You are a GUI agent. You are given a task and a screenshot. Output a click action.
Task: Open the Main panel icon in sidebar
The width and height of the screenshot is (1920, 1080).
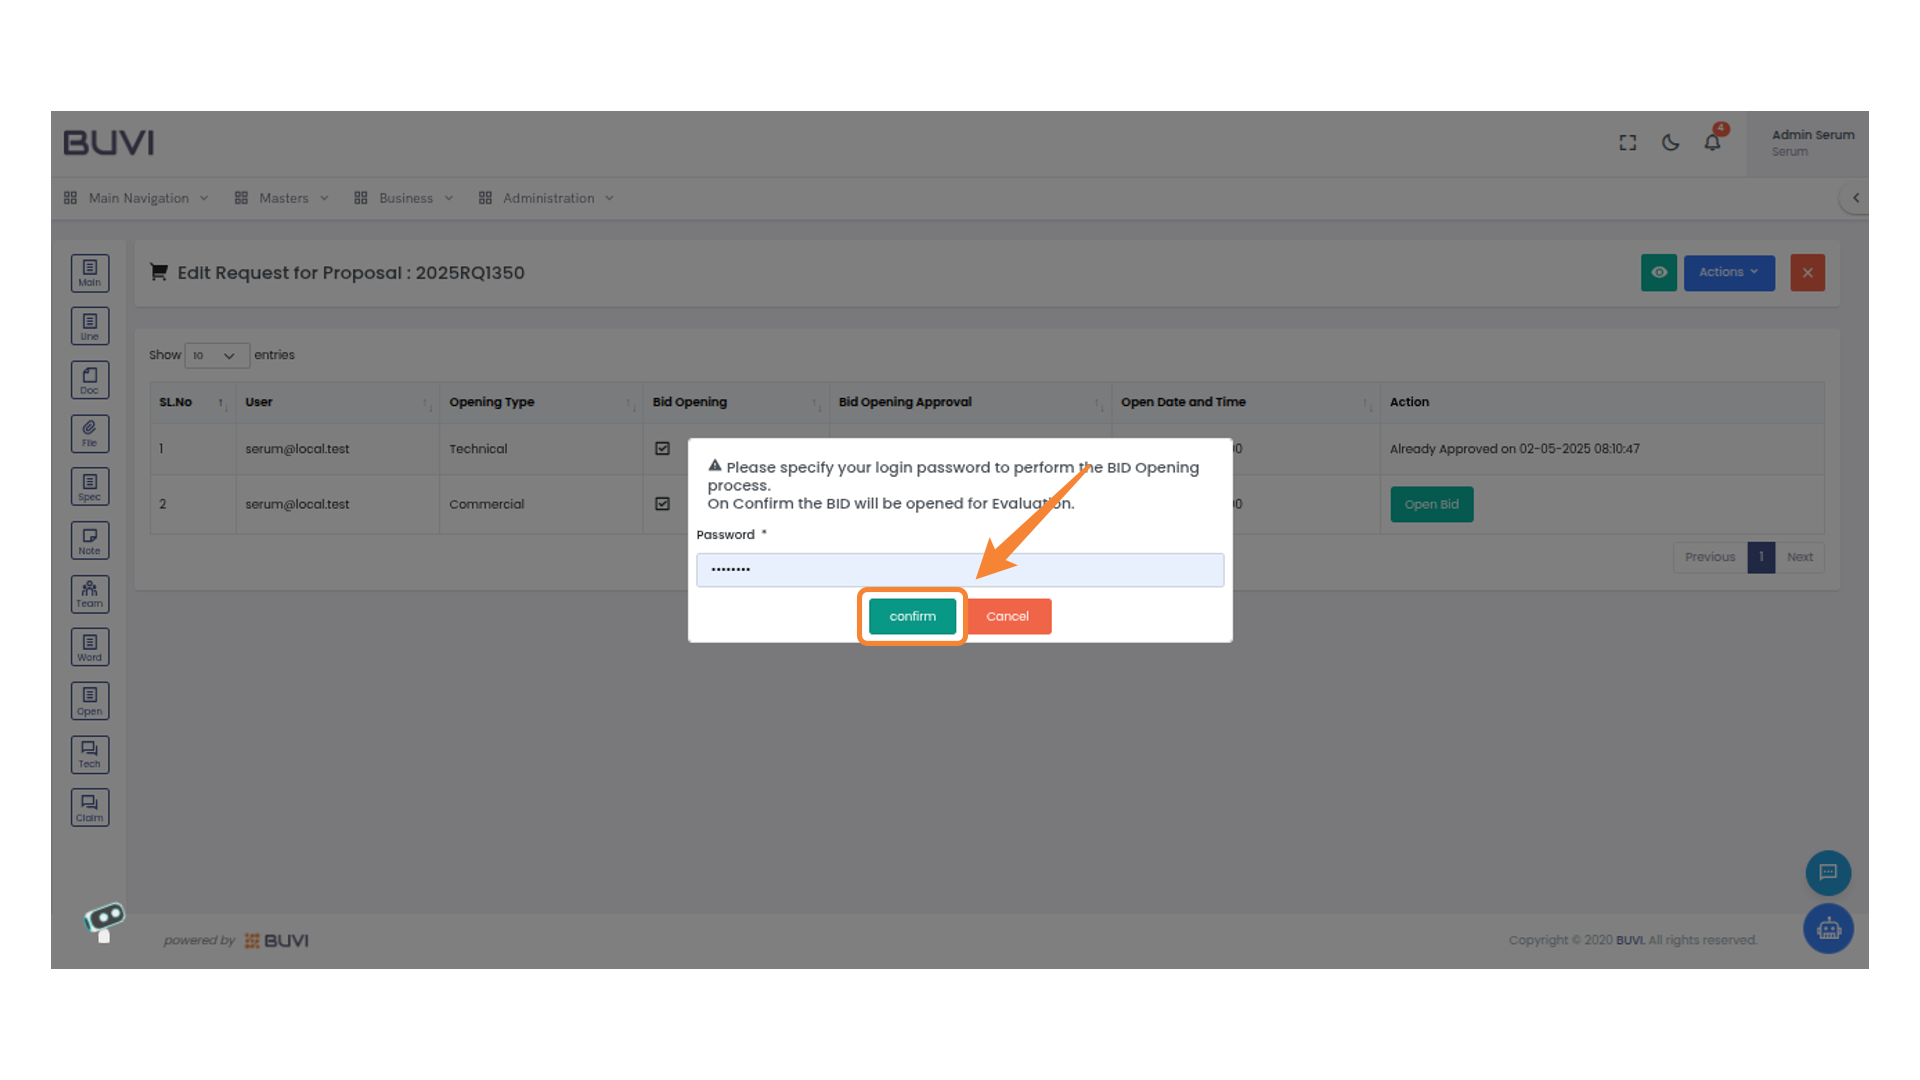point(90,272)
